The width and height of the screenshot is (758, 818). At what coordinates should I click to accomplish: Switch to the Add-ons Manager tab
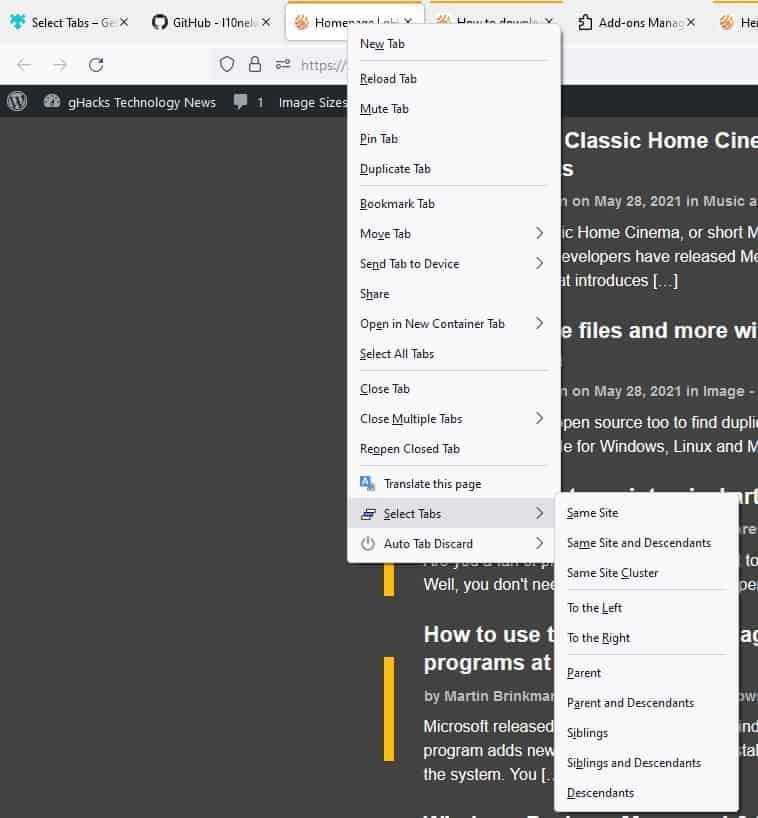point(636,22)
